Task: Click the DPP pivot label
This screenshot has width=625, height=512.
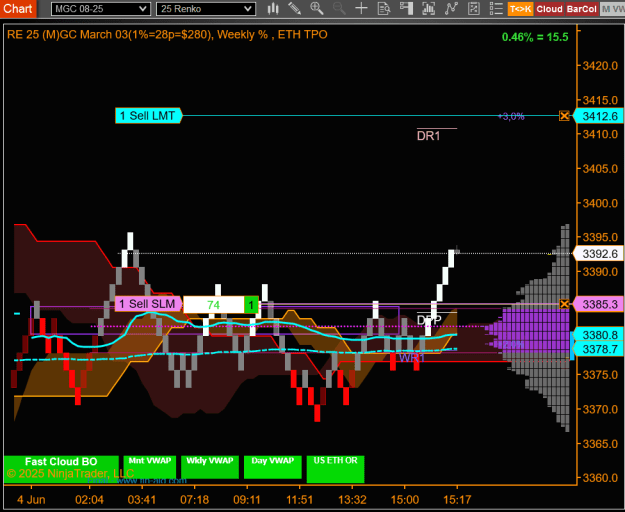Action: pos(429,320)
